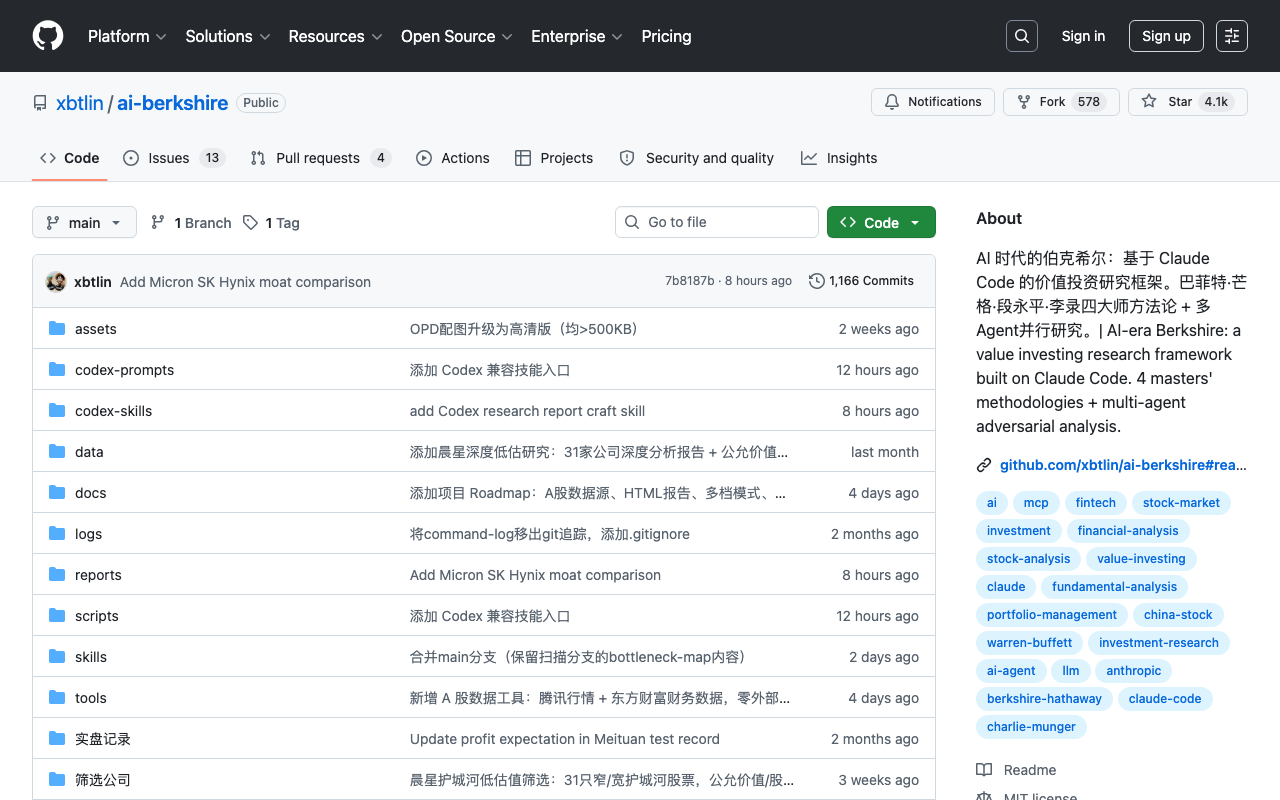Viewport: 1280px width, 800px height.
Task: Click the folder icon for skills
Action: pos(57,657)
